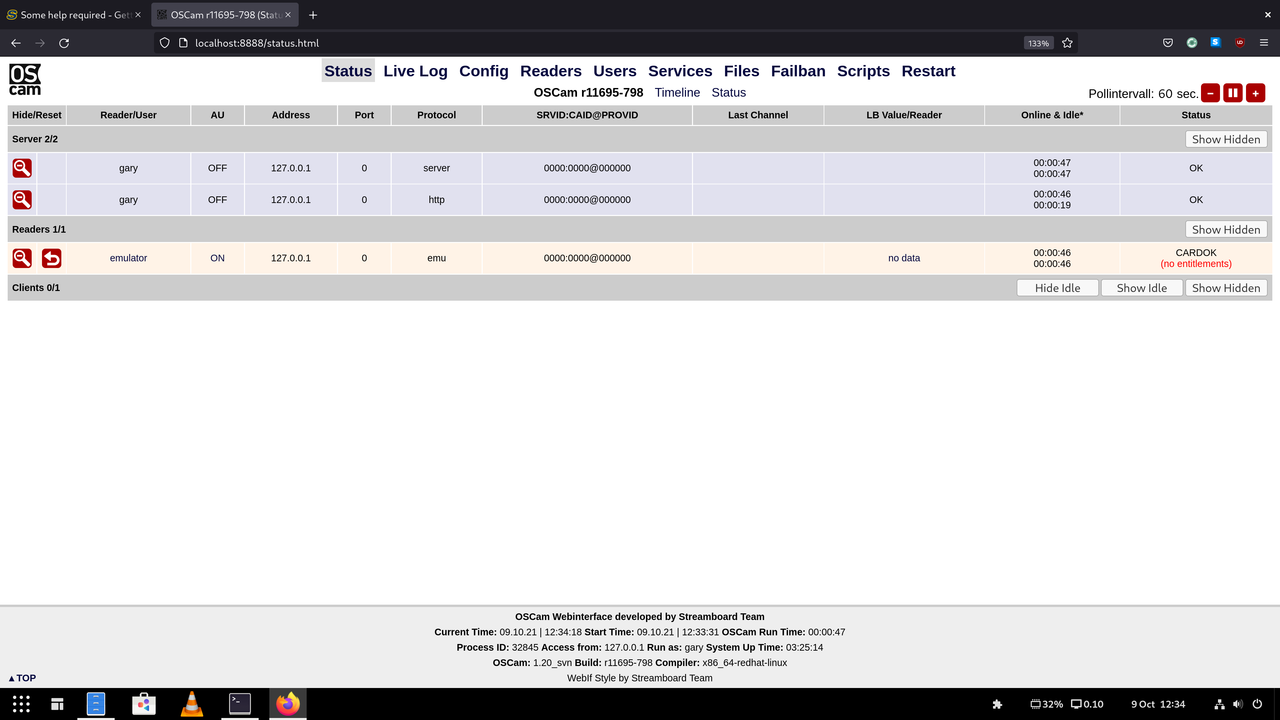
Task: Open the emulator reader link
Action: click(128, 258)
